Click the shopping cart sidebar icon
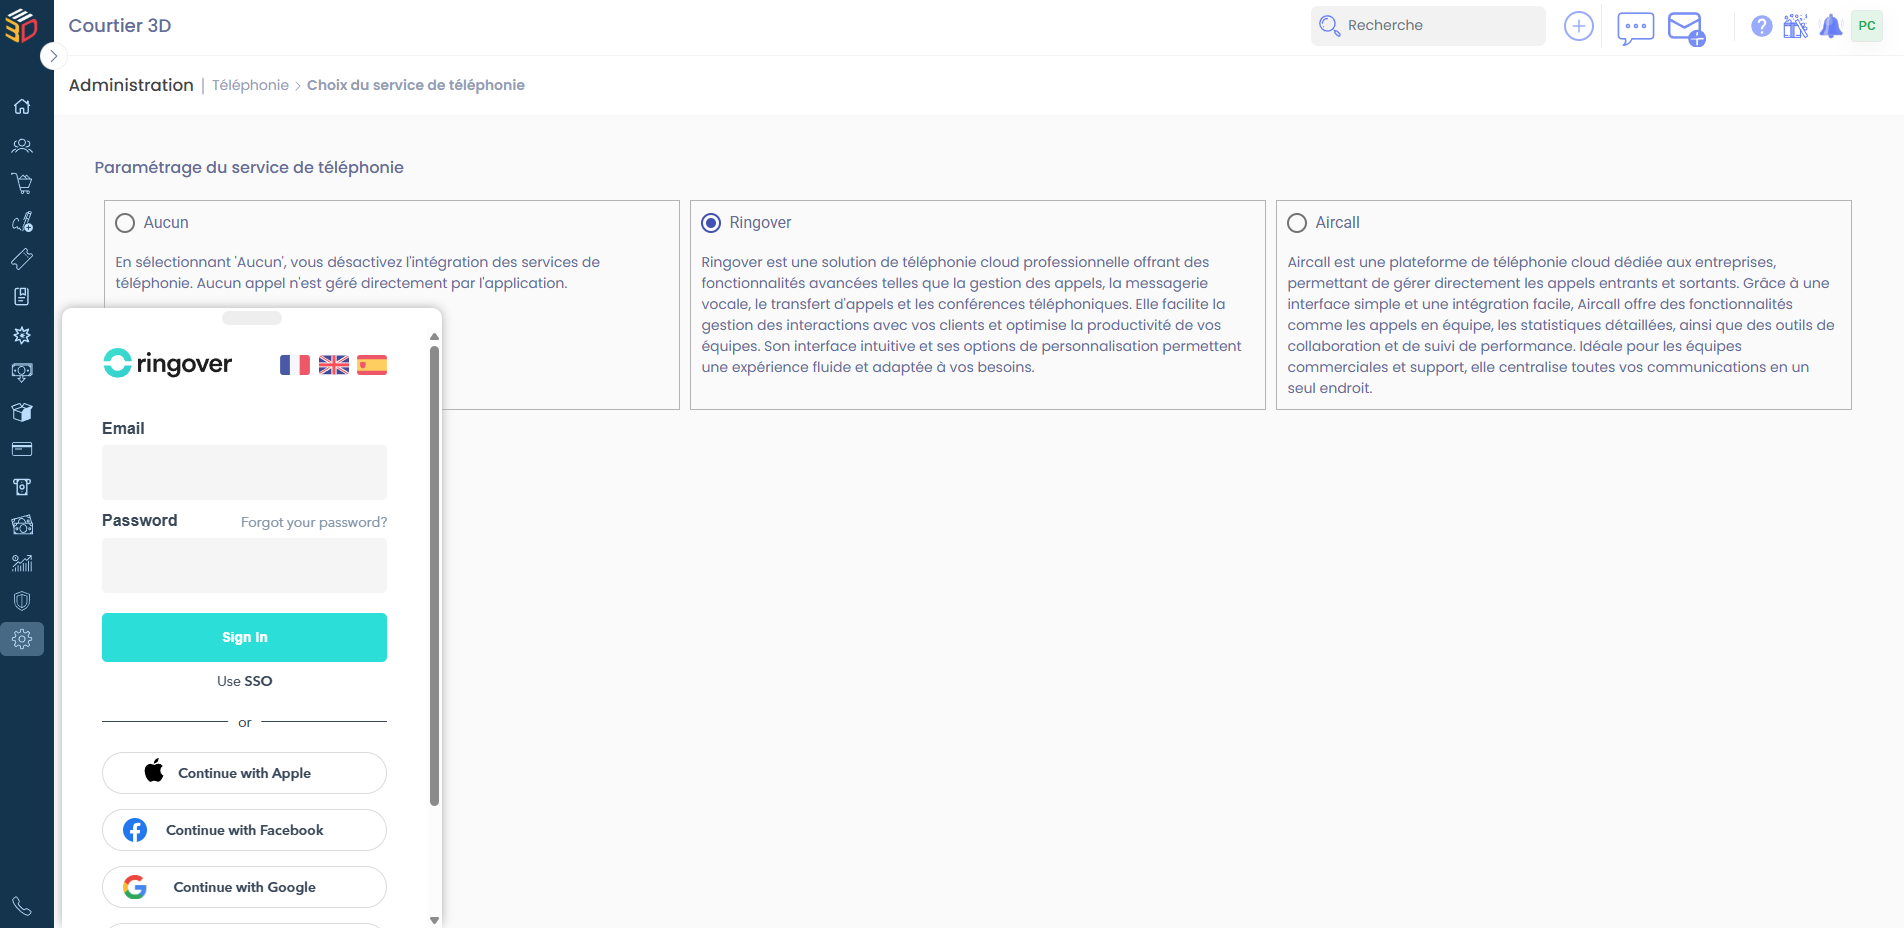Image resolution: width=1904 pixels, height=928 pixels. point(22,184)
